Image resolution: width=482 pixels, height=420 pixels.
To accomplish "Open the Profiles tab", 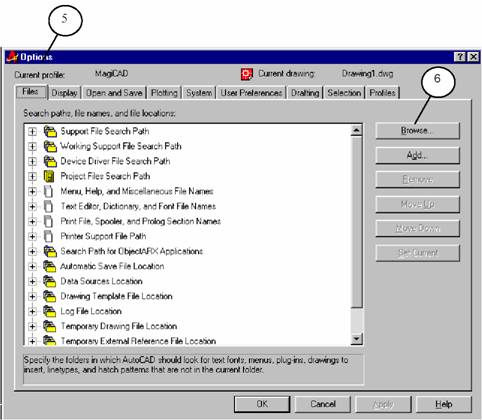I will coord(382,93).
